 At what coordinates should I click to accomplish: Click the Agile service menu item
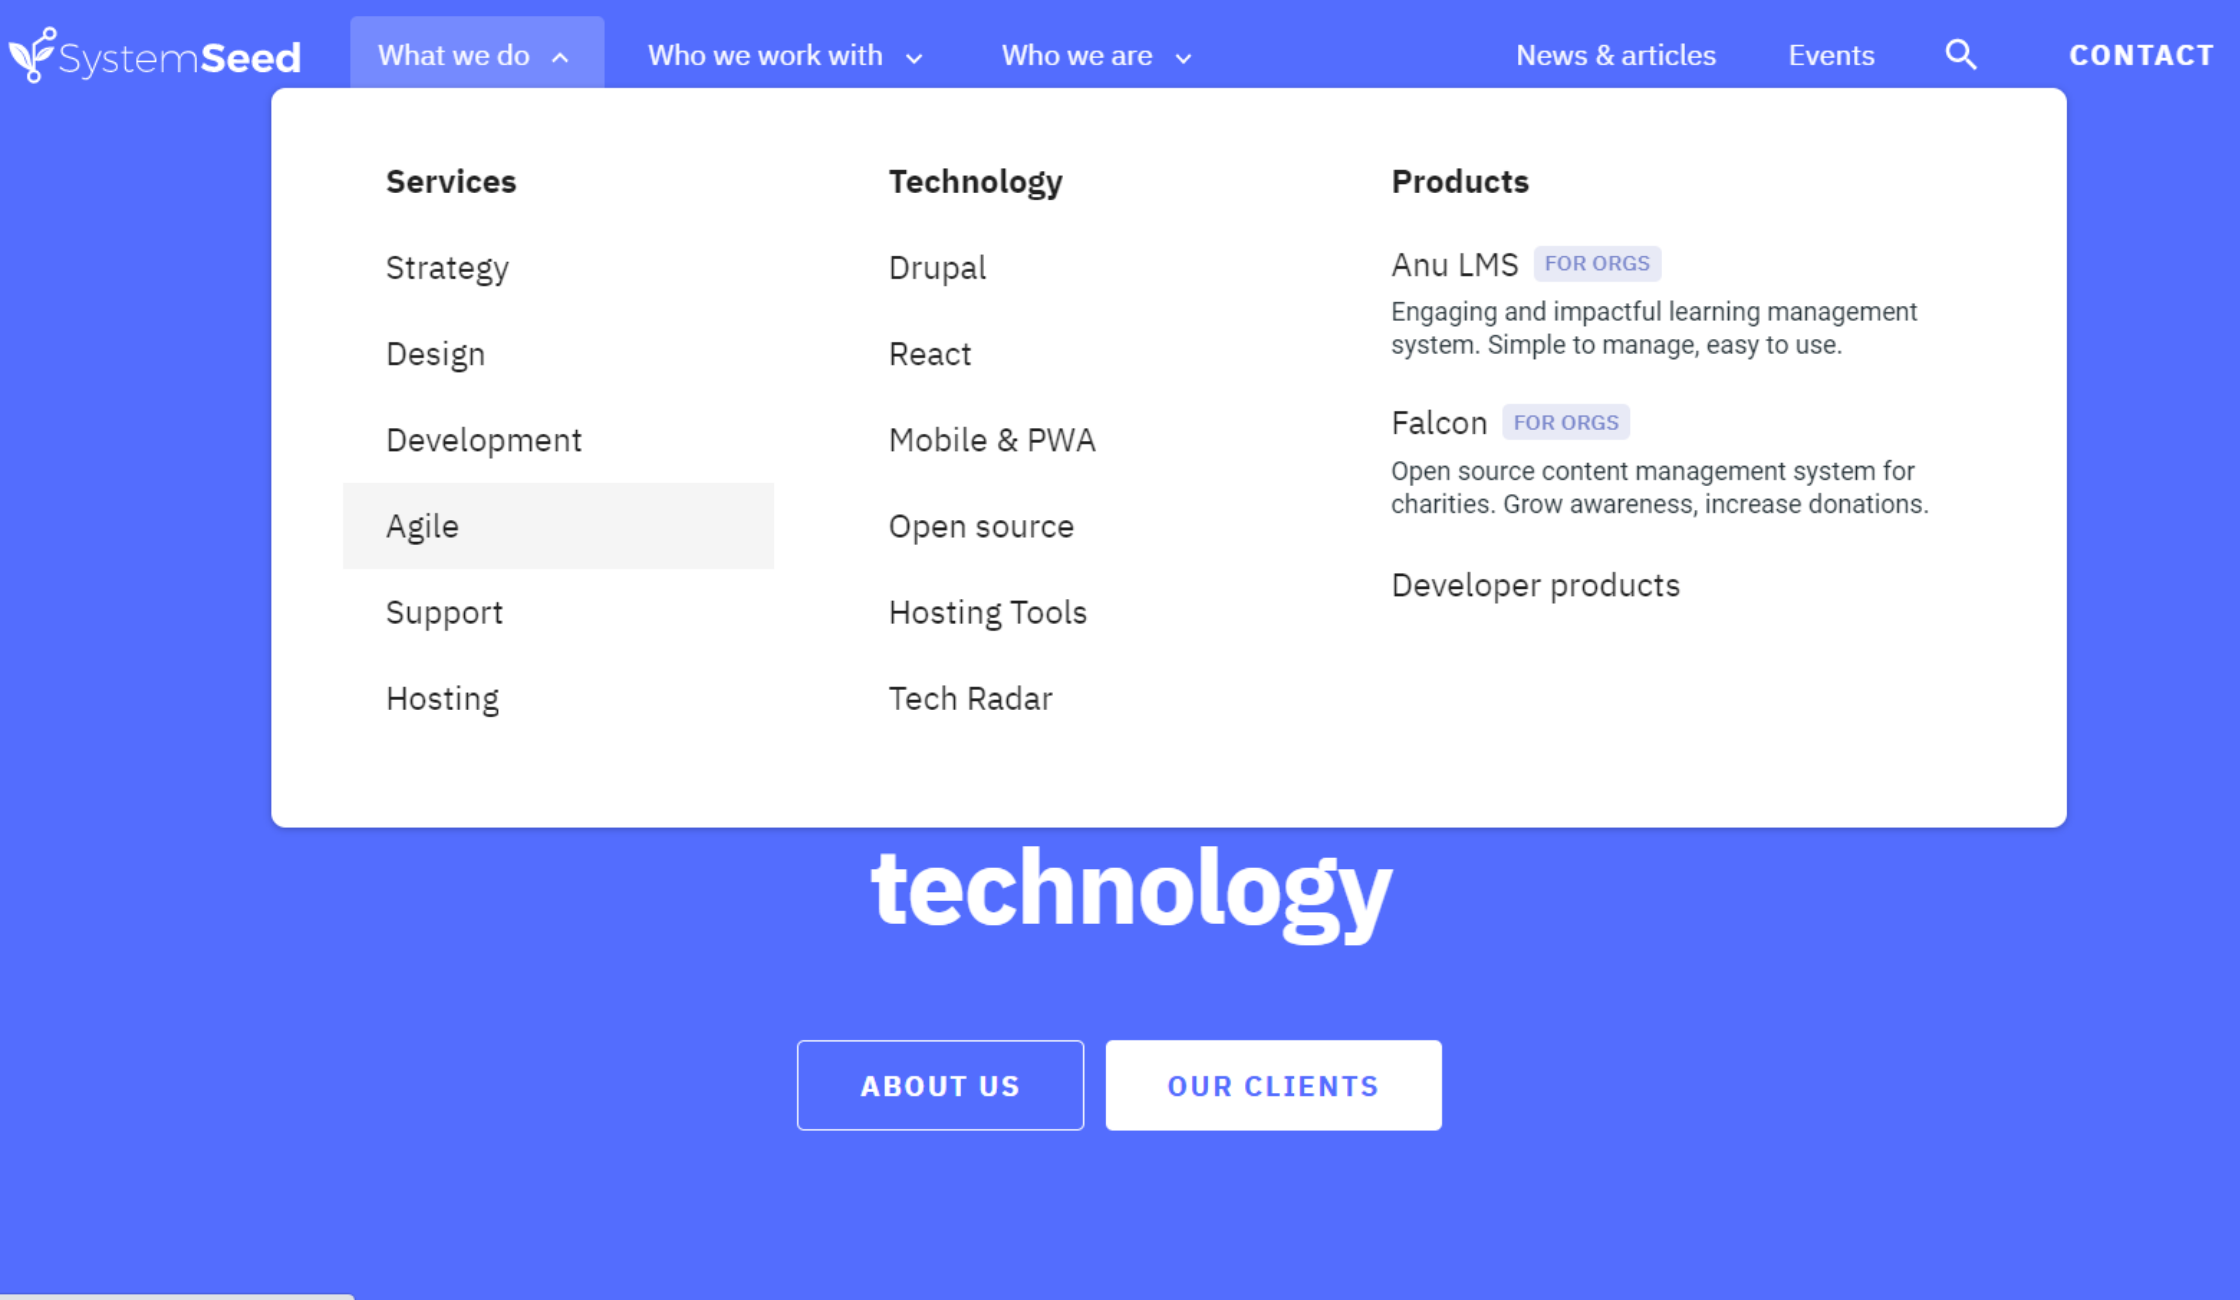pos(421,526)
